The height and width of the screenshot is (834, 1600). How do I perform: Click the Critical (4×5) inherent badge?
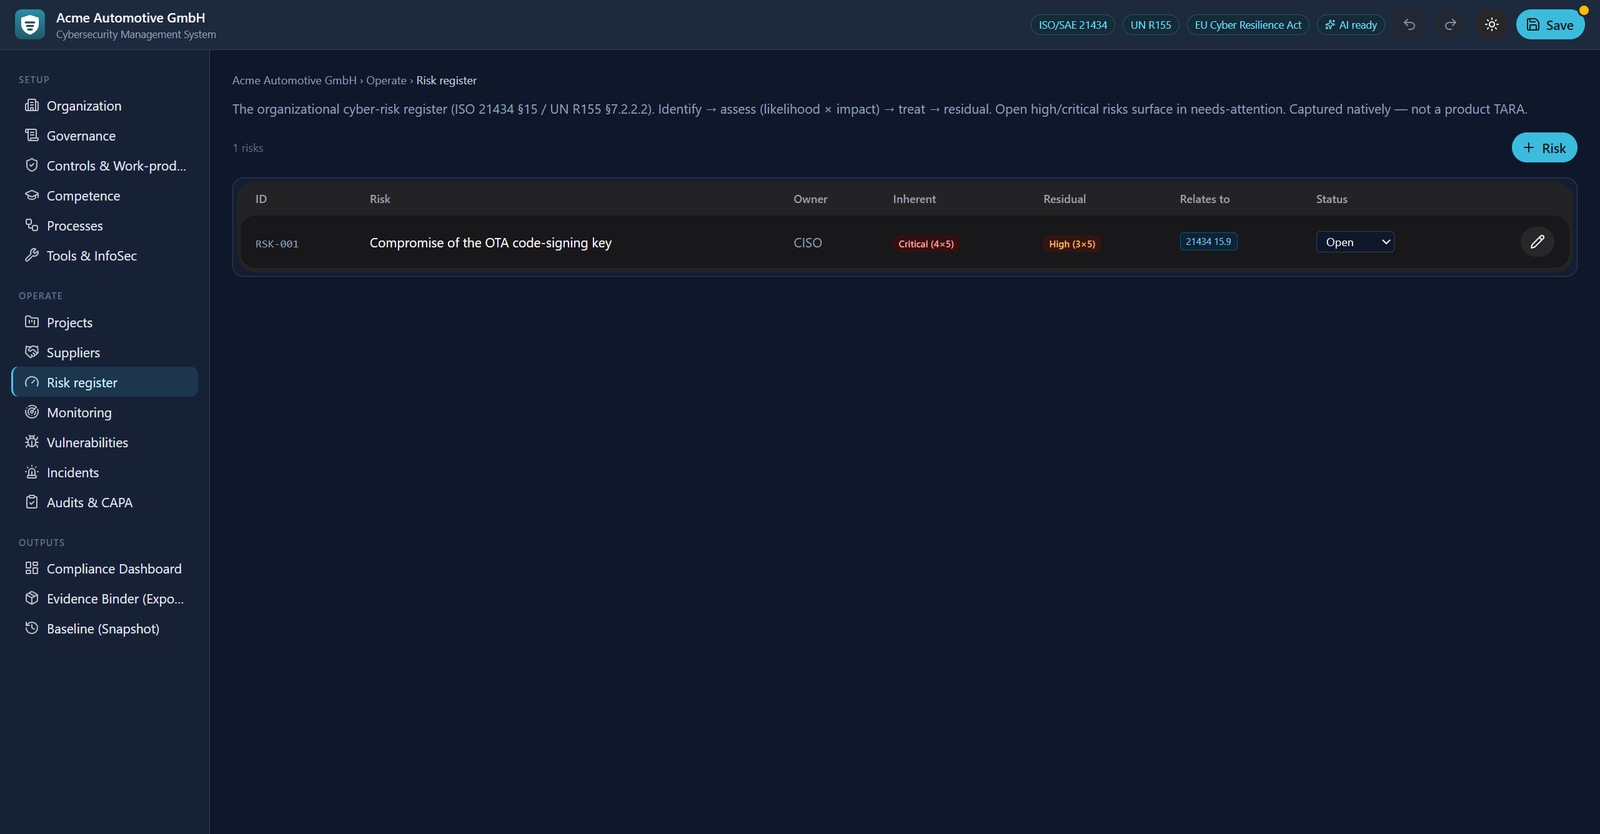click(926, 244)
